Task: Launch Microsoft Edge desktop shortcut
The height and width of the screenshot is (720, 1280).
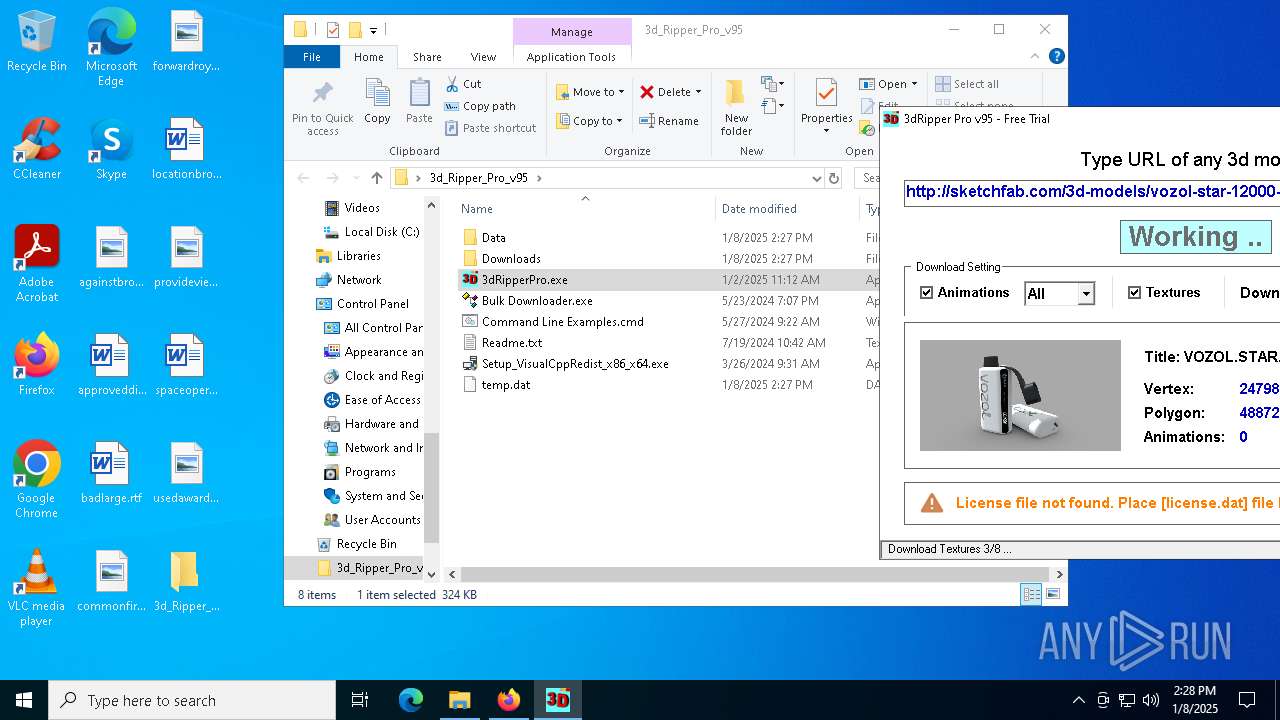Action: tap(111, 48)
